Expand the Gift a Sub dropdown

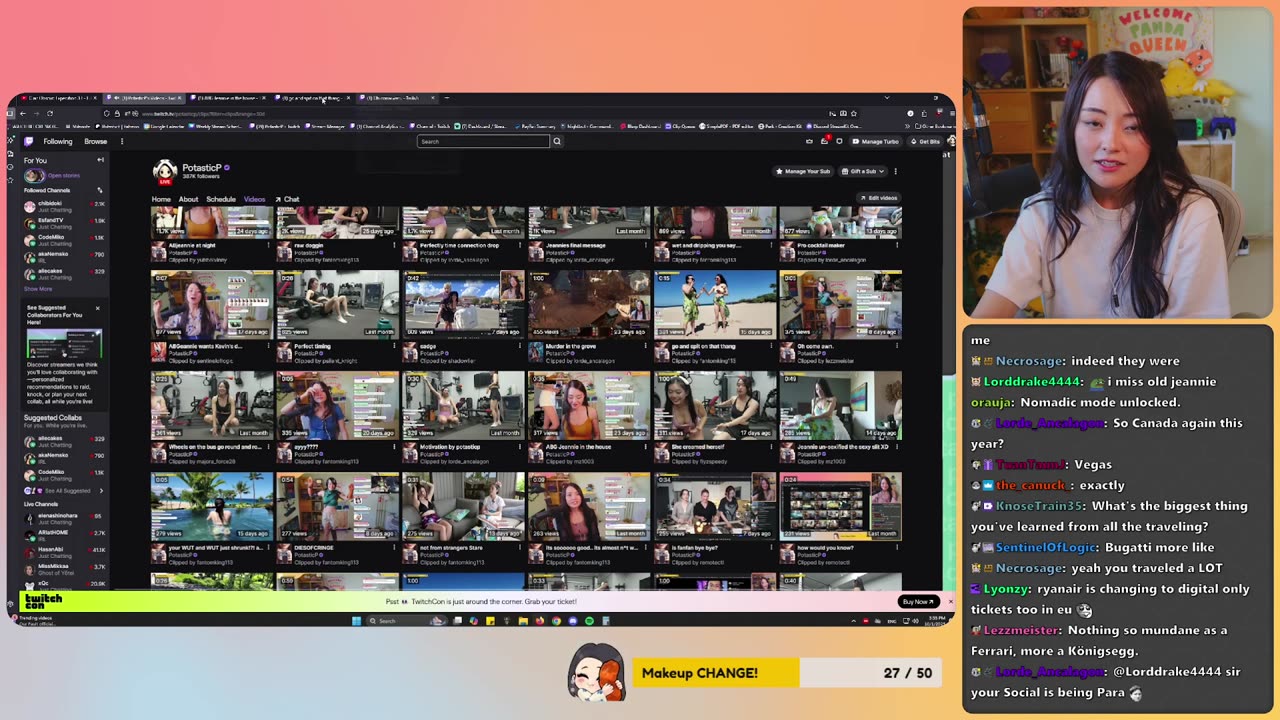coord(883,171)
